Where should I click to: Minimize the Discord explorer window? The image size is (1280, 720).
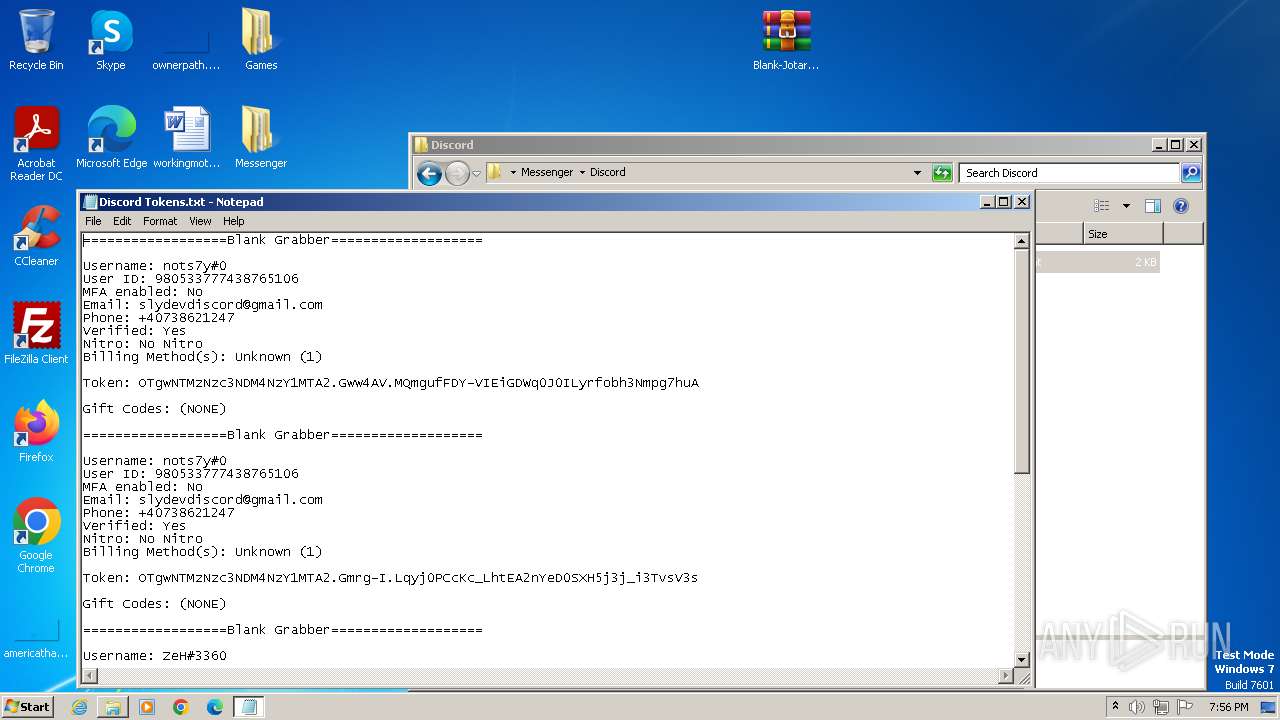pyautogui.click(x=1158, y=145)
